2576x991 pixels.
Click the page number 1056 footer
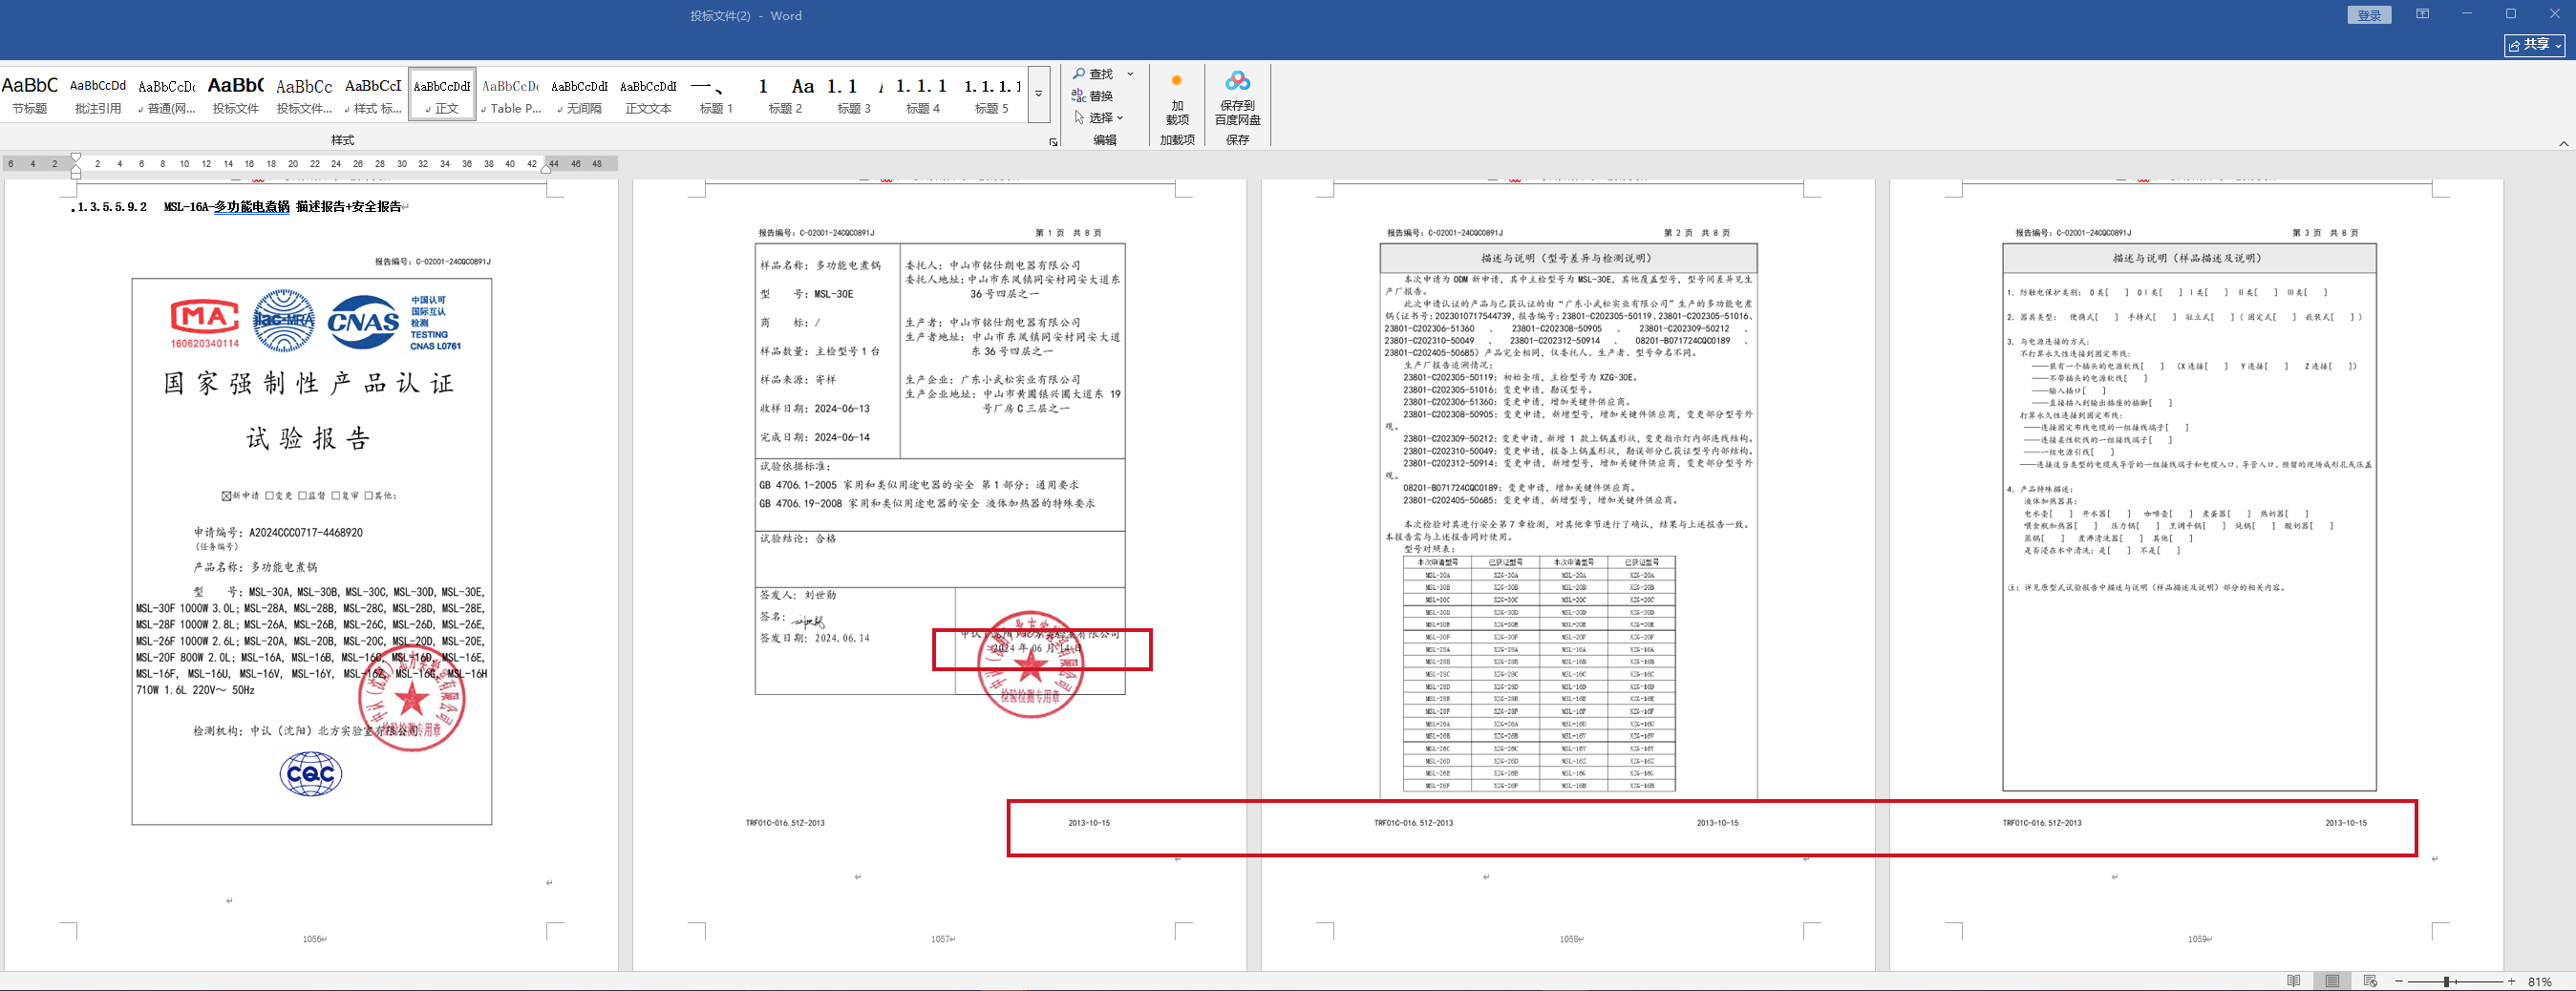314,940
